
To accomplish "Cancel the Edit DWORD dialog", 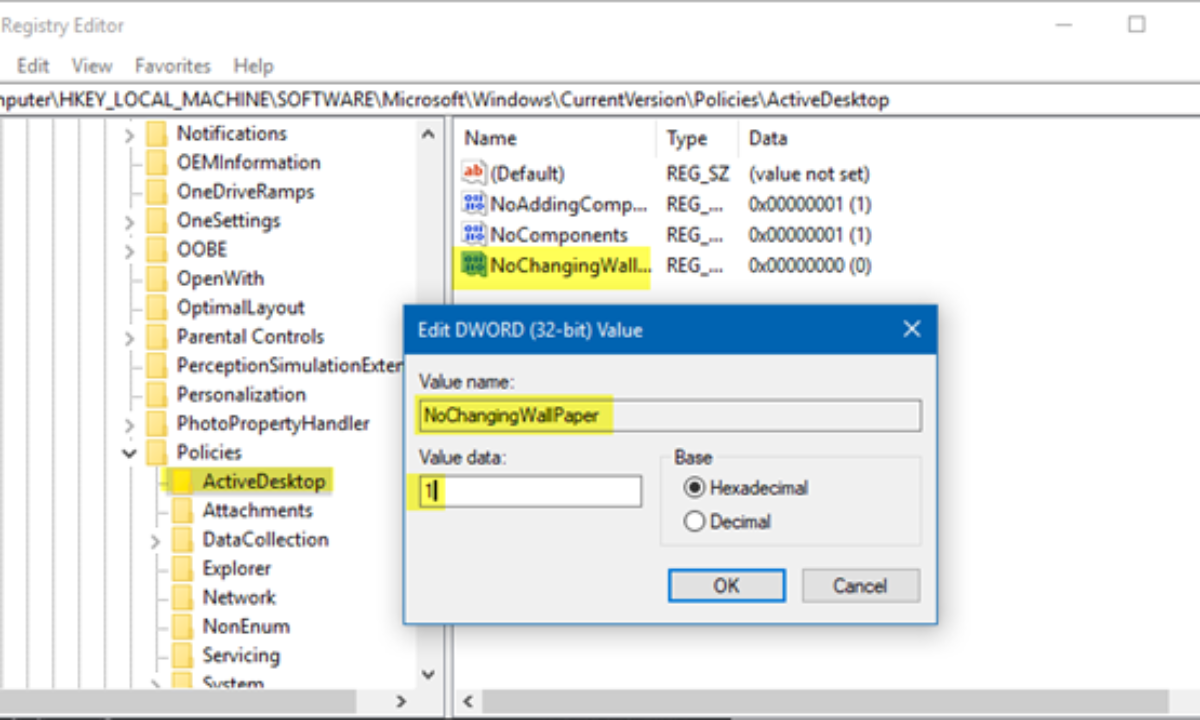I will pyautogui.click(x=860, y=585).
